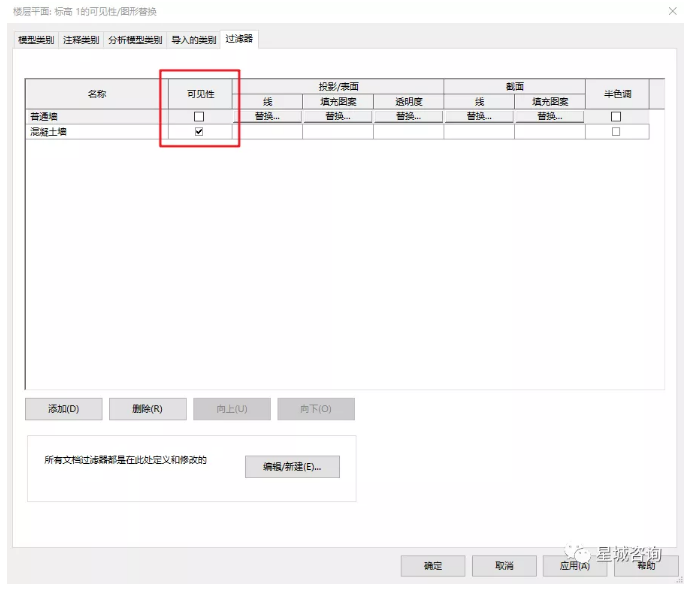This screenshot has width=694, height=591.
Task: Click the 删除(R) button
Action: [x=147, y=409]
